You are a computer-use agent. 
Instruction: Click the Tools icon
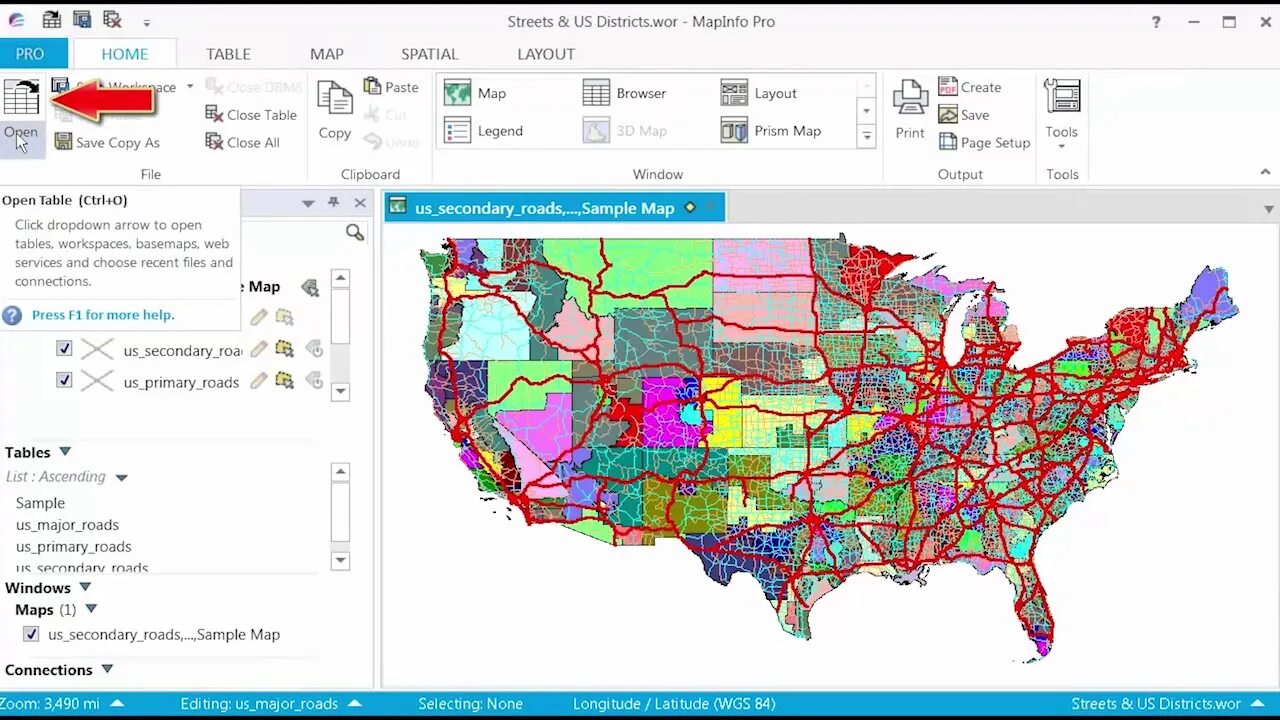point(1062,97)
